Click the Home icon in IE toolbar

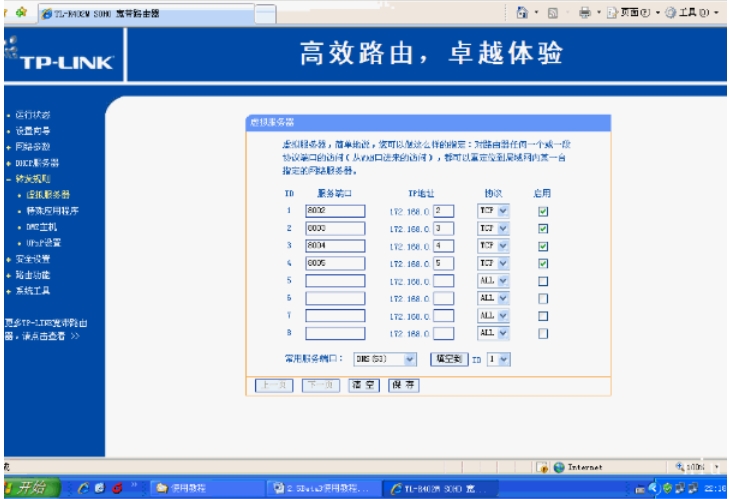[522, 13]
